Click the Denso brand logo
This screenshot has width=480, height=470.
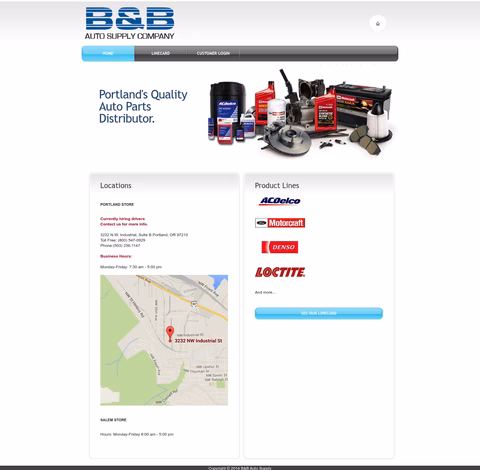tap(280, 247)
